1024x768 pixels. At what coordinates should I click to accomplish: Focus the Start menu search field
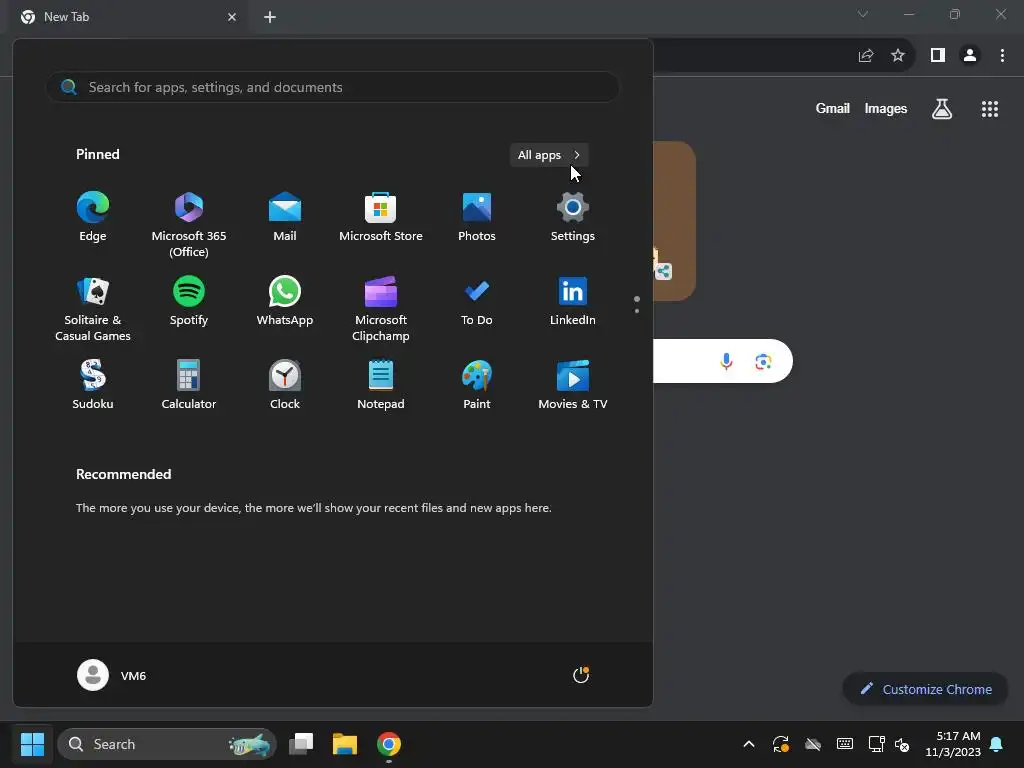click(x=333, y=87)
